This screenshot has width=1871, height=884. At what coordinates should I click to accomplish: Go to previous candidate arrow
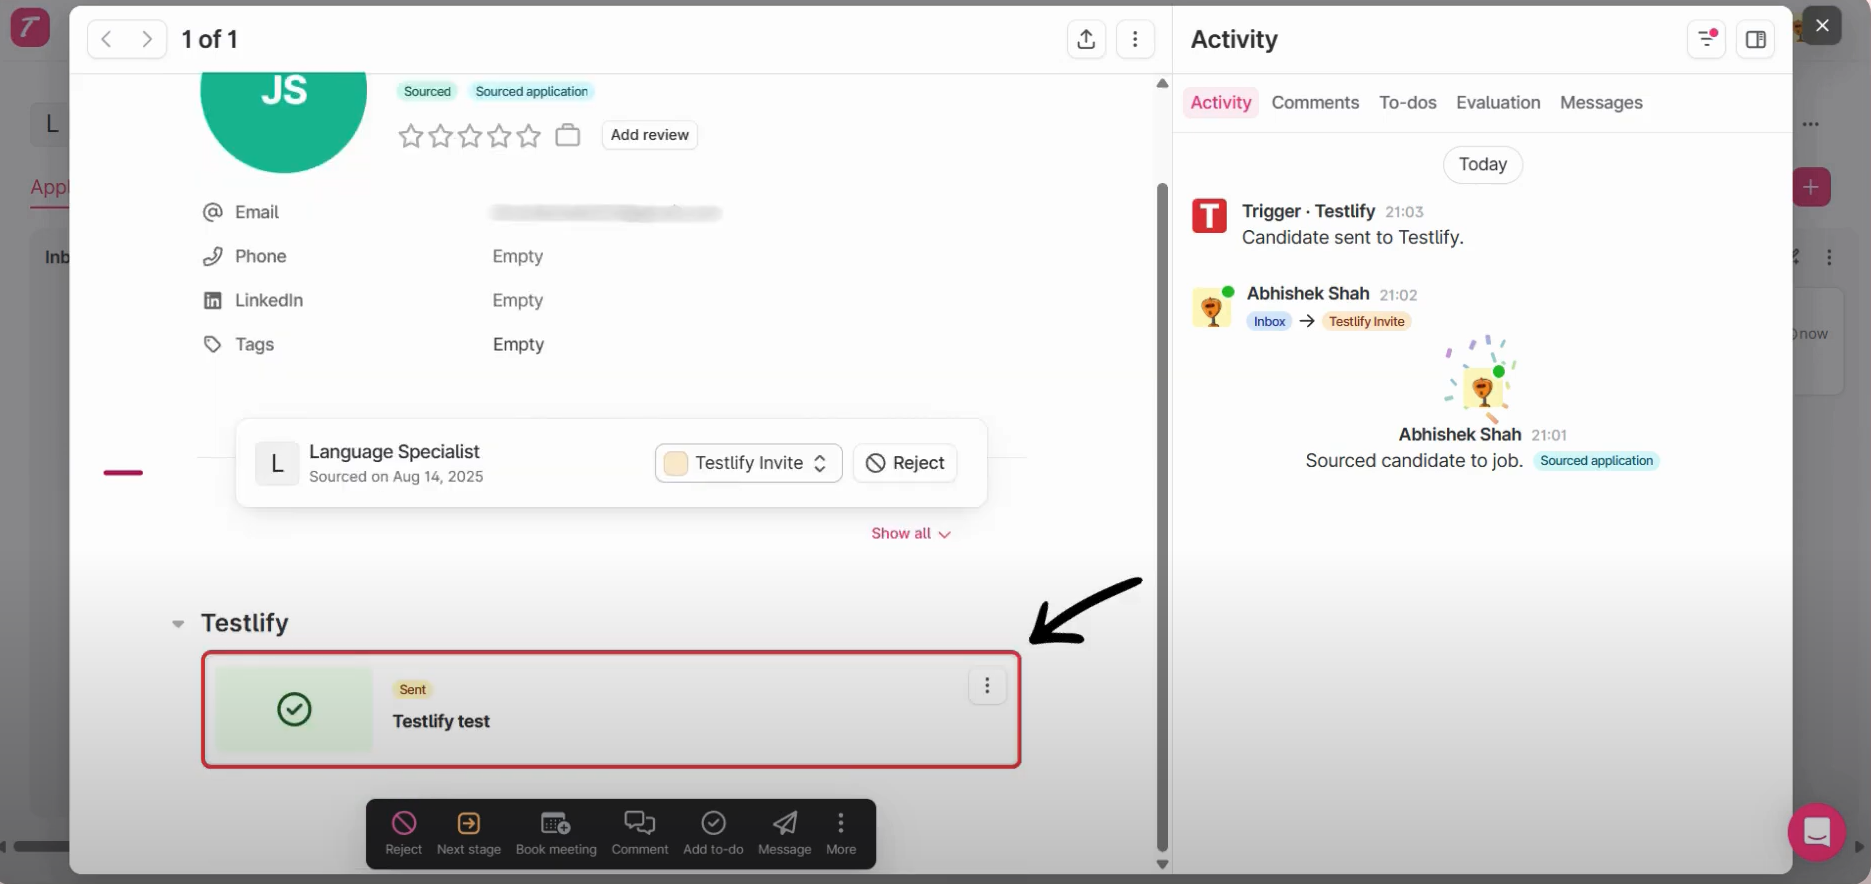107,39
